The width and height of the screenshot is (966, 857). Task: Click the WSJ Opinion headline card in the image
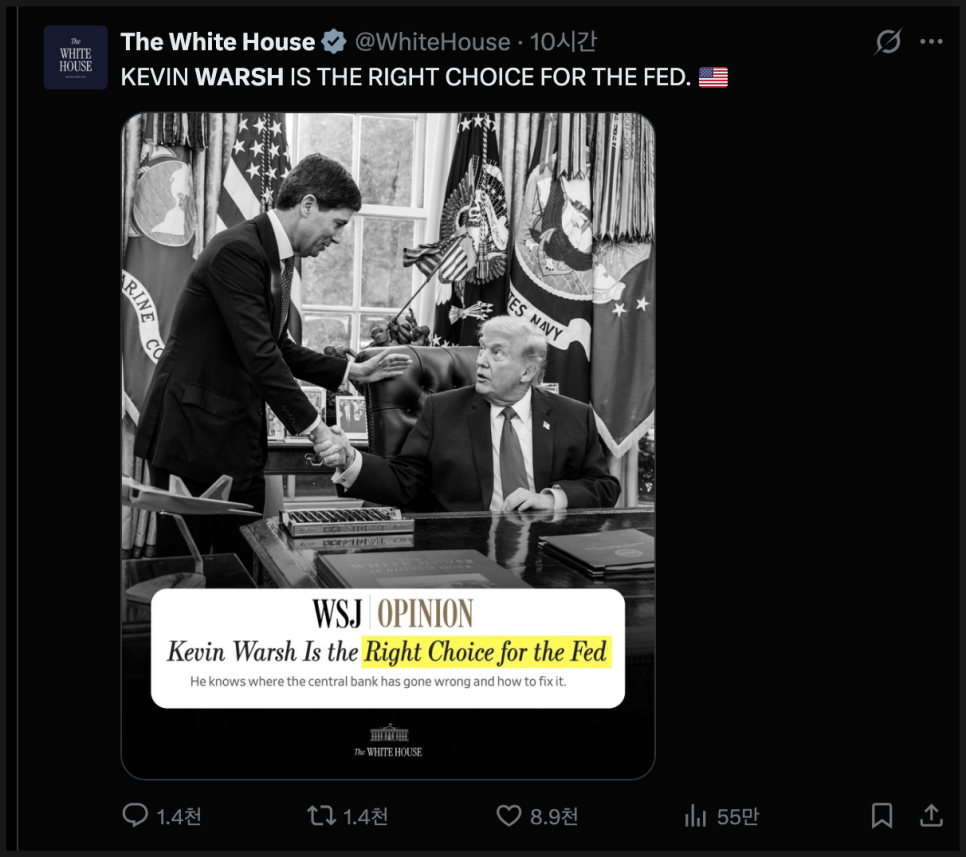388,648
